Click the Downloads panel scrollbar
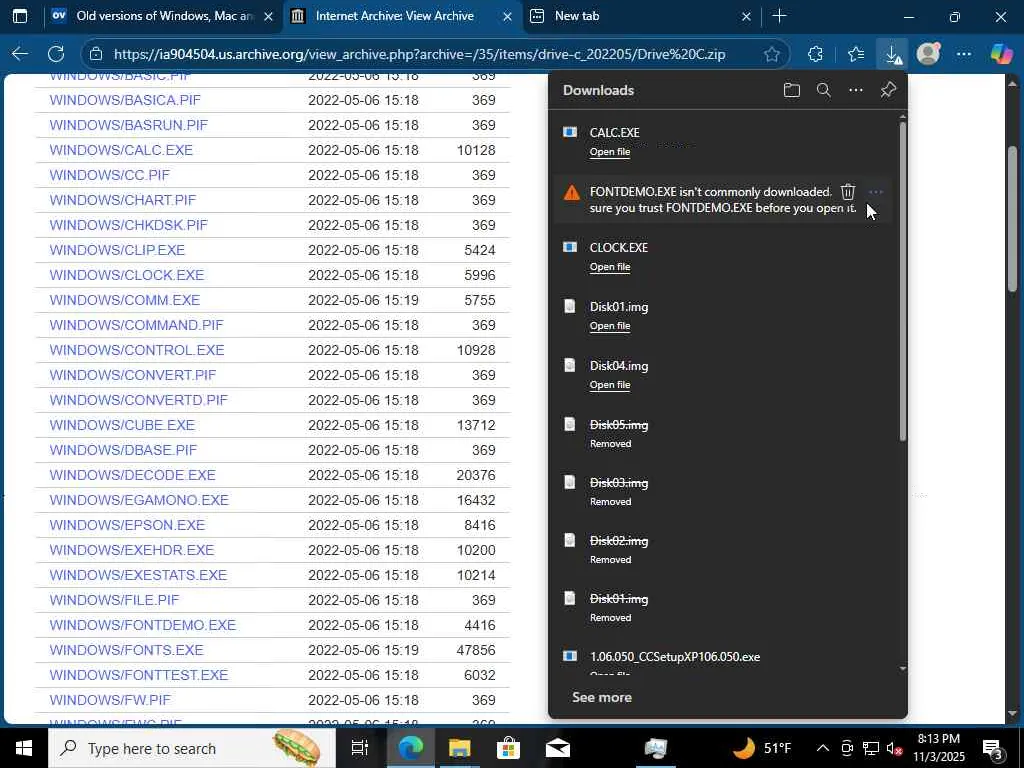Viewport: 1024px width, 768px height. 903,281
